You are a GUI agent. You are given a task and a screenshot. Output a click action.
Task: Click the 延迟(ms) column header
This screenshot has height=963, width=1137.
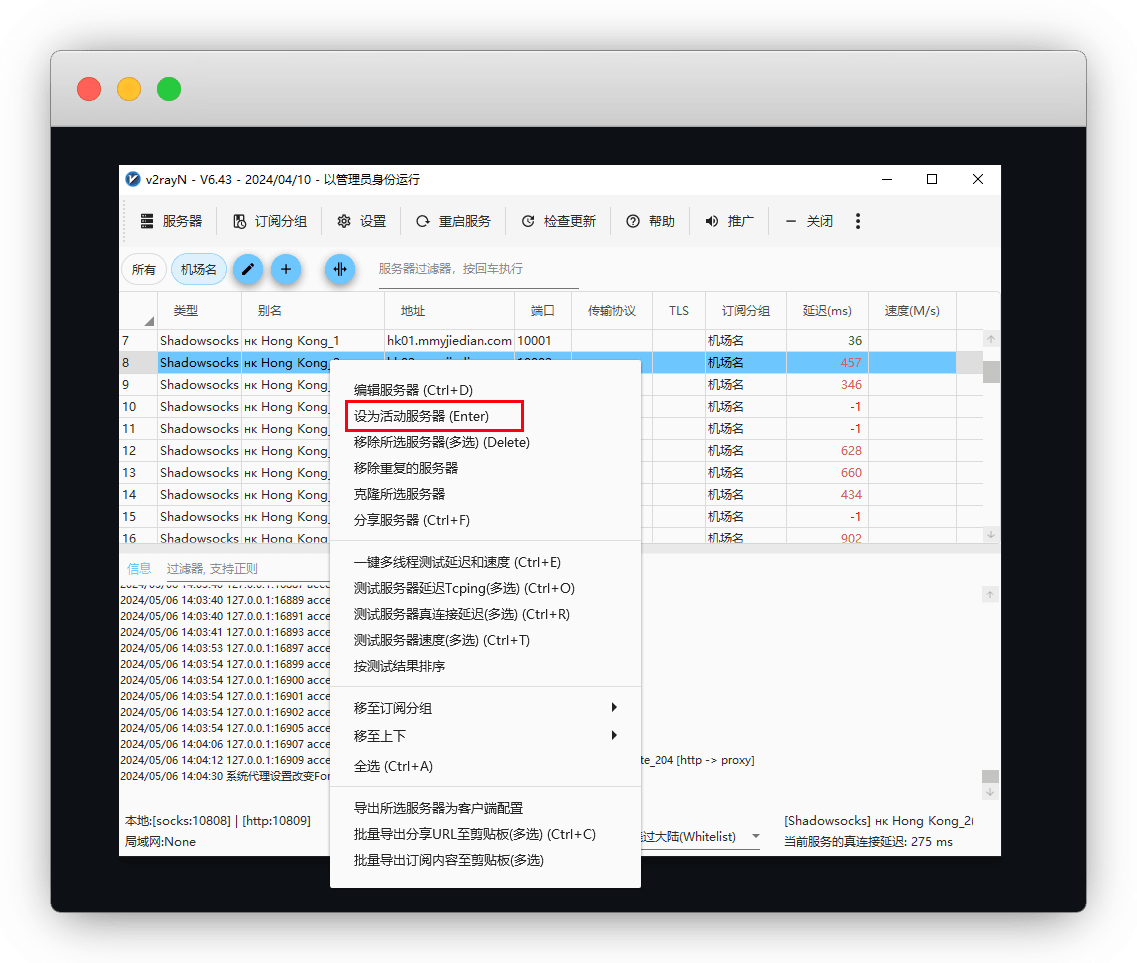[x=827, y=311]
